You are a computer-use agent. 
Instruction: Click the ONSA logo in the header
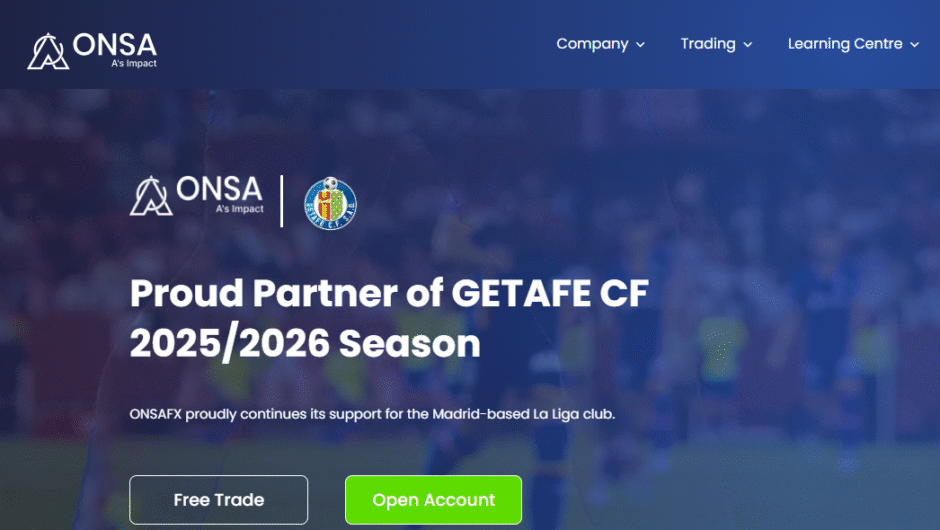[x=92, y=50]
